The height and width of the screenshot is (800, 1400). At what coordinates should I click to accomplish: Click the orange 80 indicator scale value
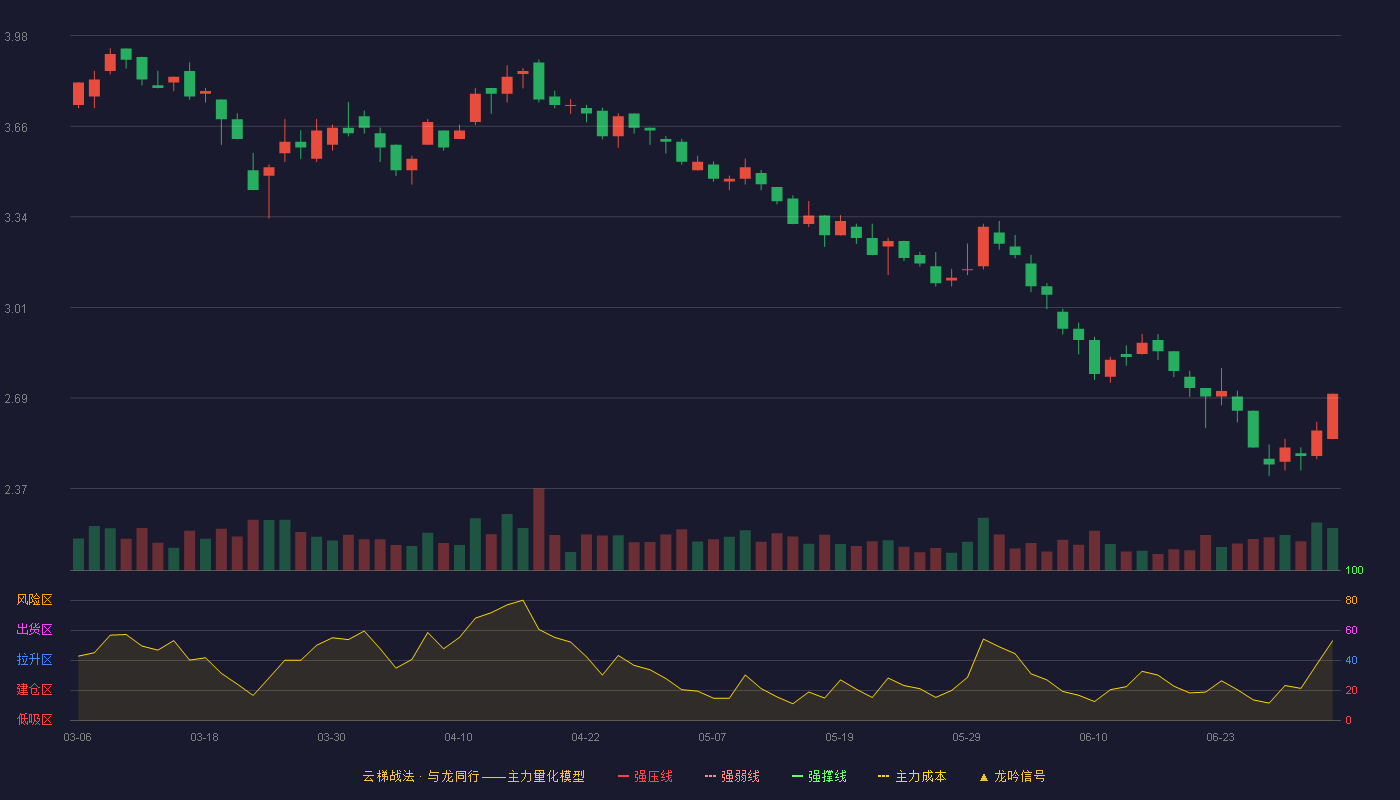point(1351,600)
